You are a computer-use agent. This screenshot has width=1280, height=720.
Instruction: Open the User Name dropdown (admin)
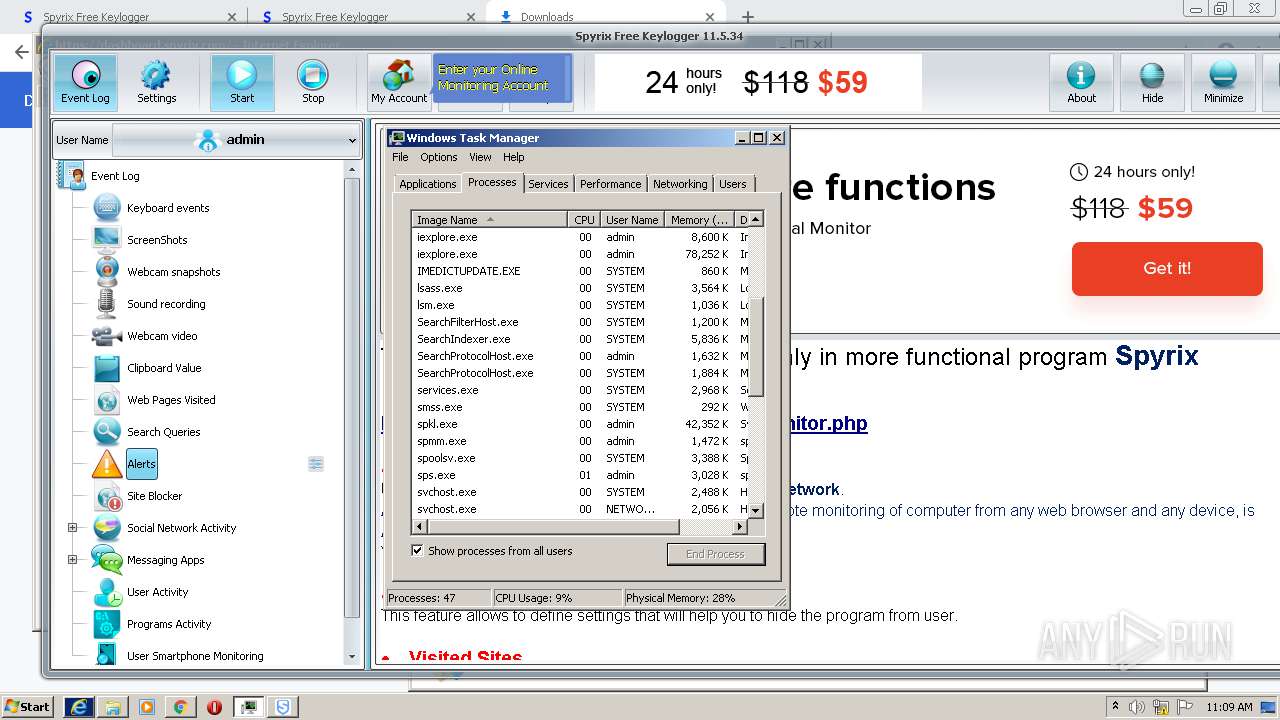[x=236, y=140]
